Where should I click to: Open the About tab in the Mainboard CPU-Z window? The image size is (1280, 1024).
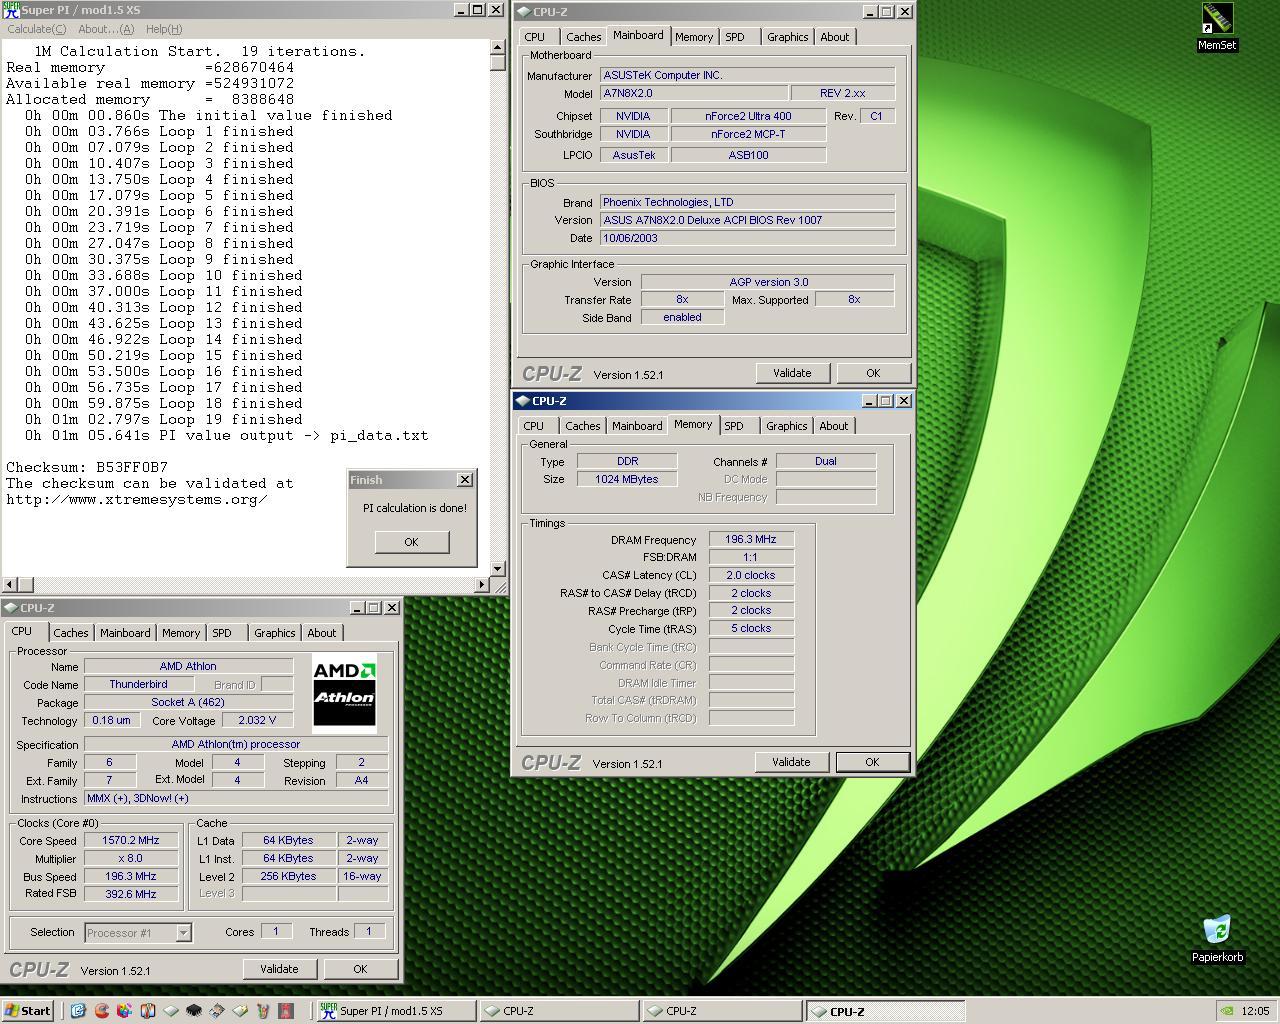835,37
